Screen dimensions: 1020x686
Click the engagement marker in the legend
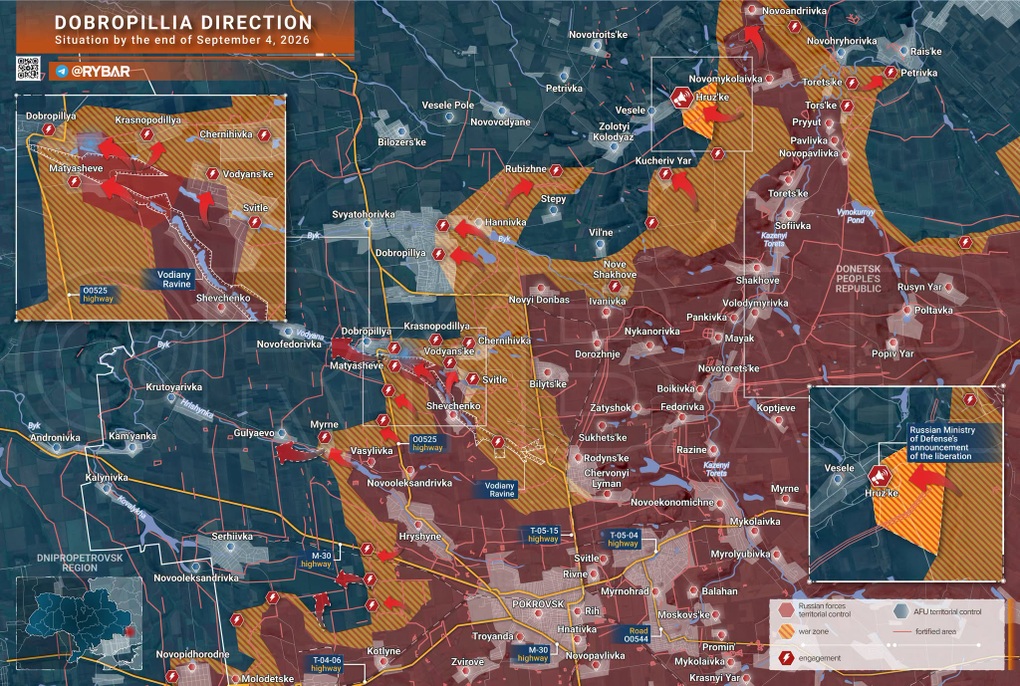tap(786, 658)
